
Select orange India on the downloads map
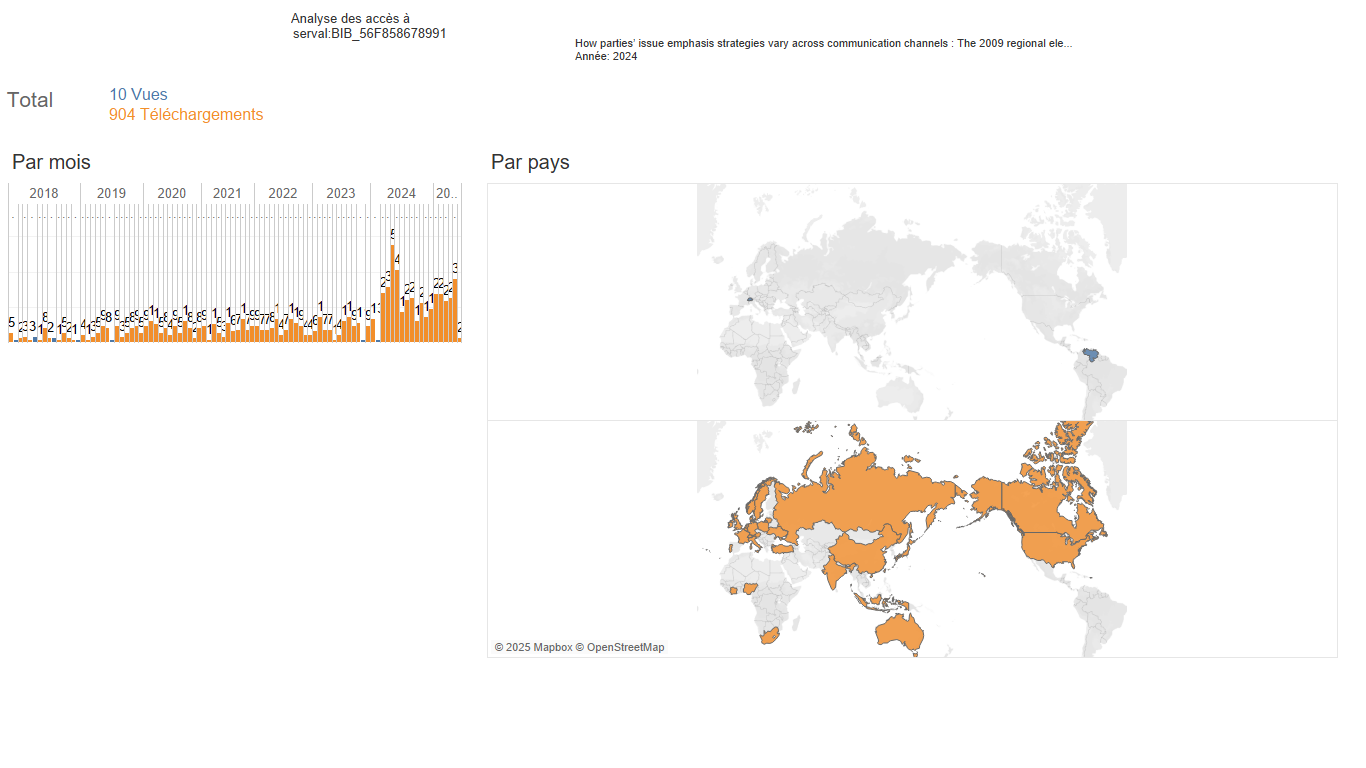click(x=835, y=573)
